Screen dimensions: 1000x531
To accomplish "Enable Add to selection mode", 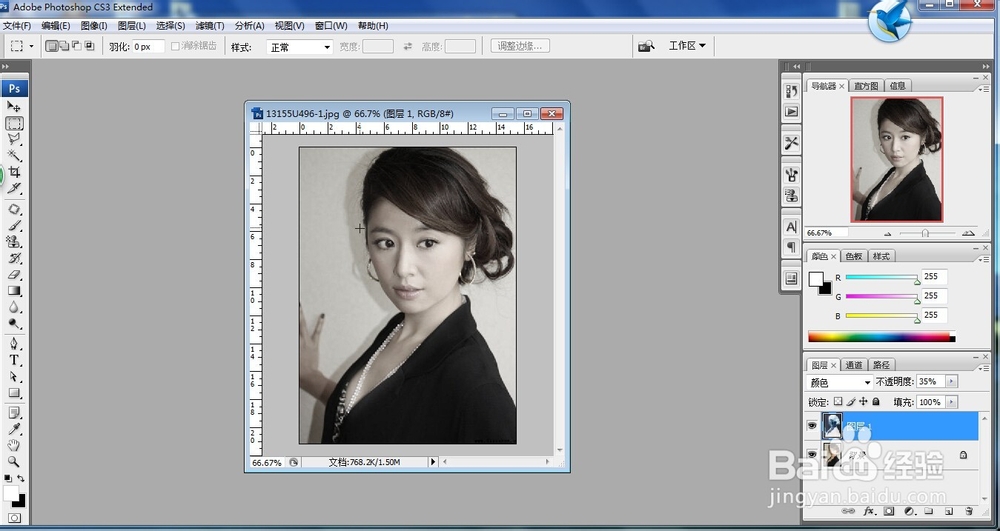I will click(x=64, y=46).
